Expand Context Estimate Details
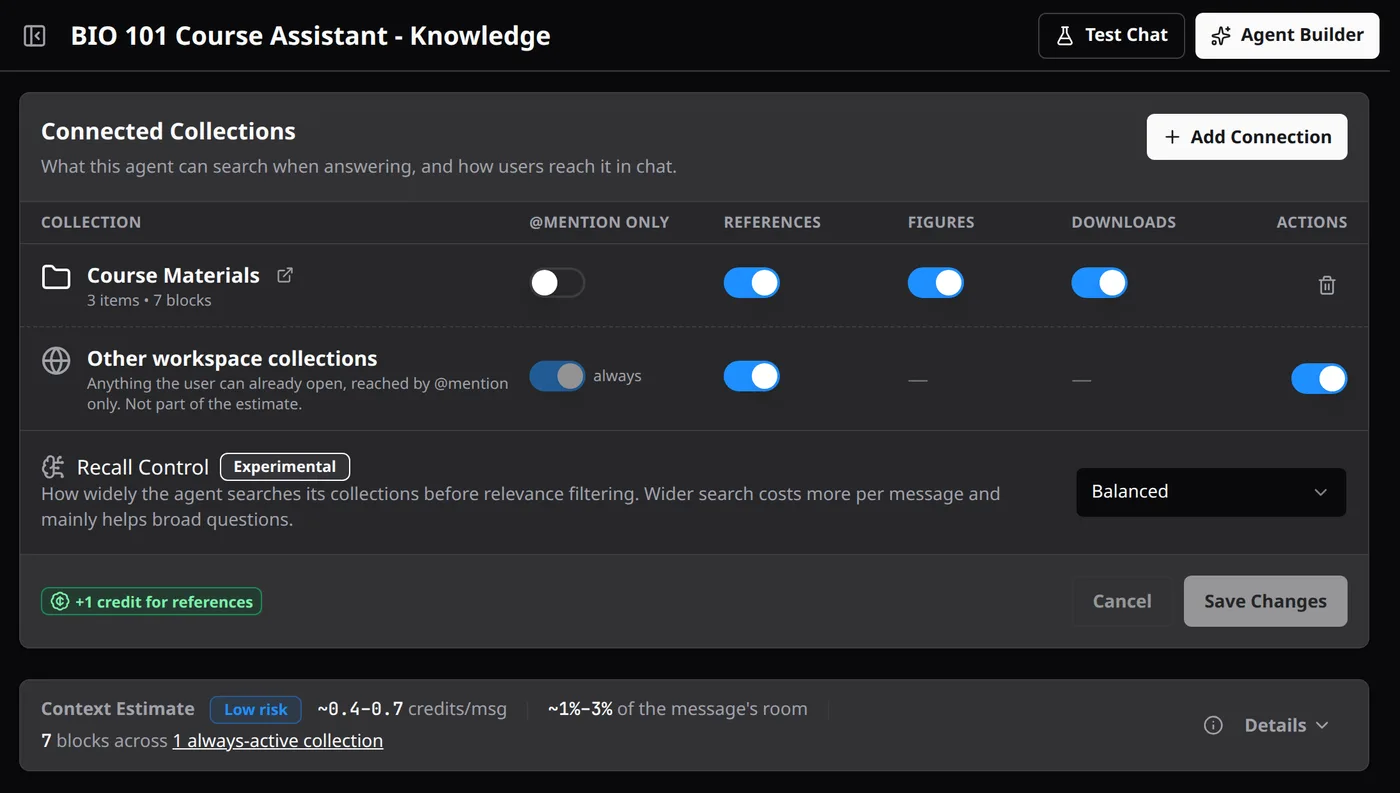This screenshot has height=793, width=1400. click(1286, 725)
